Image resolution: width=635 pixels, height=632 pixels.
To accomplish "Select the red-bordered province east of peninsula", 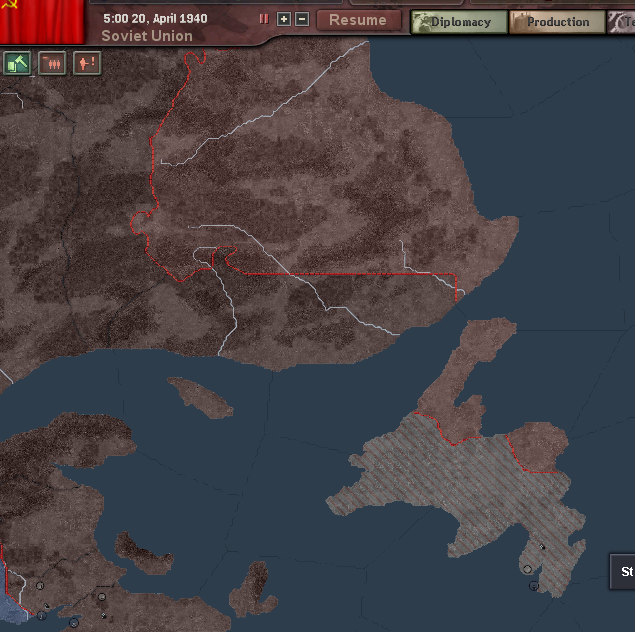I will click(x=539, y=443).
